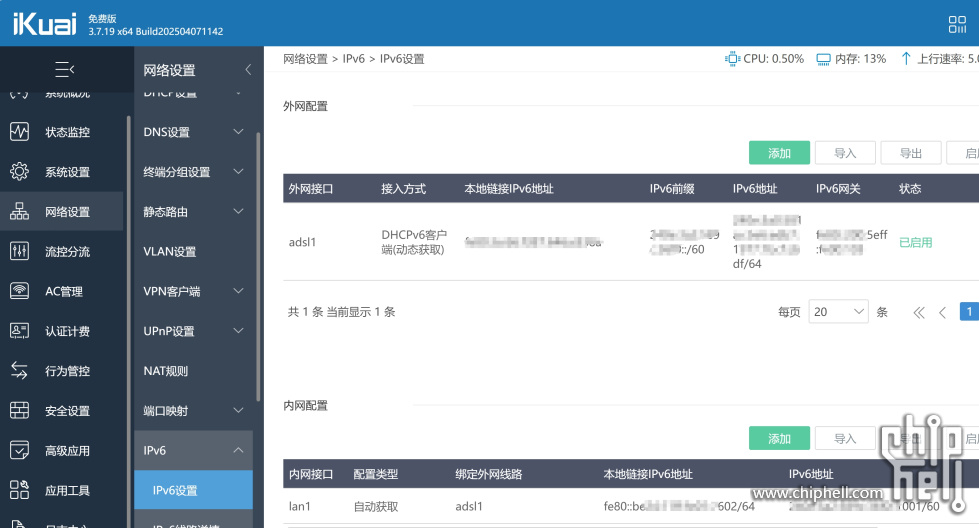Expand the 静态路由 submenu
Viewport: 979px width, 528px height.
click(239, 212)
